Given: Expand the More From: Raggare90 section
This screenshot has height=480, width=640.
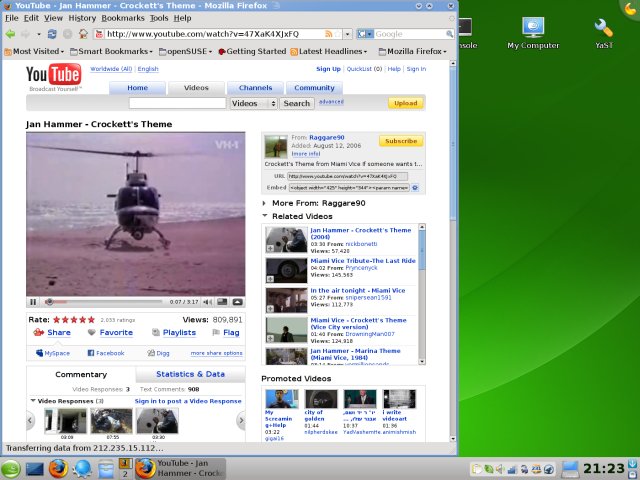Looking at the screenshot, I should coord(265,202).
